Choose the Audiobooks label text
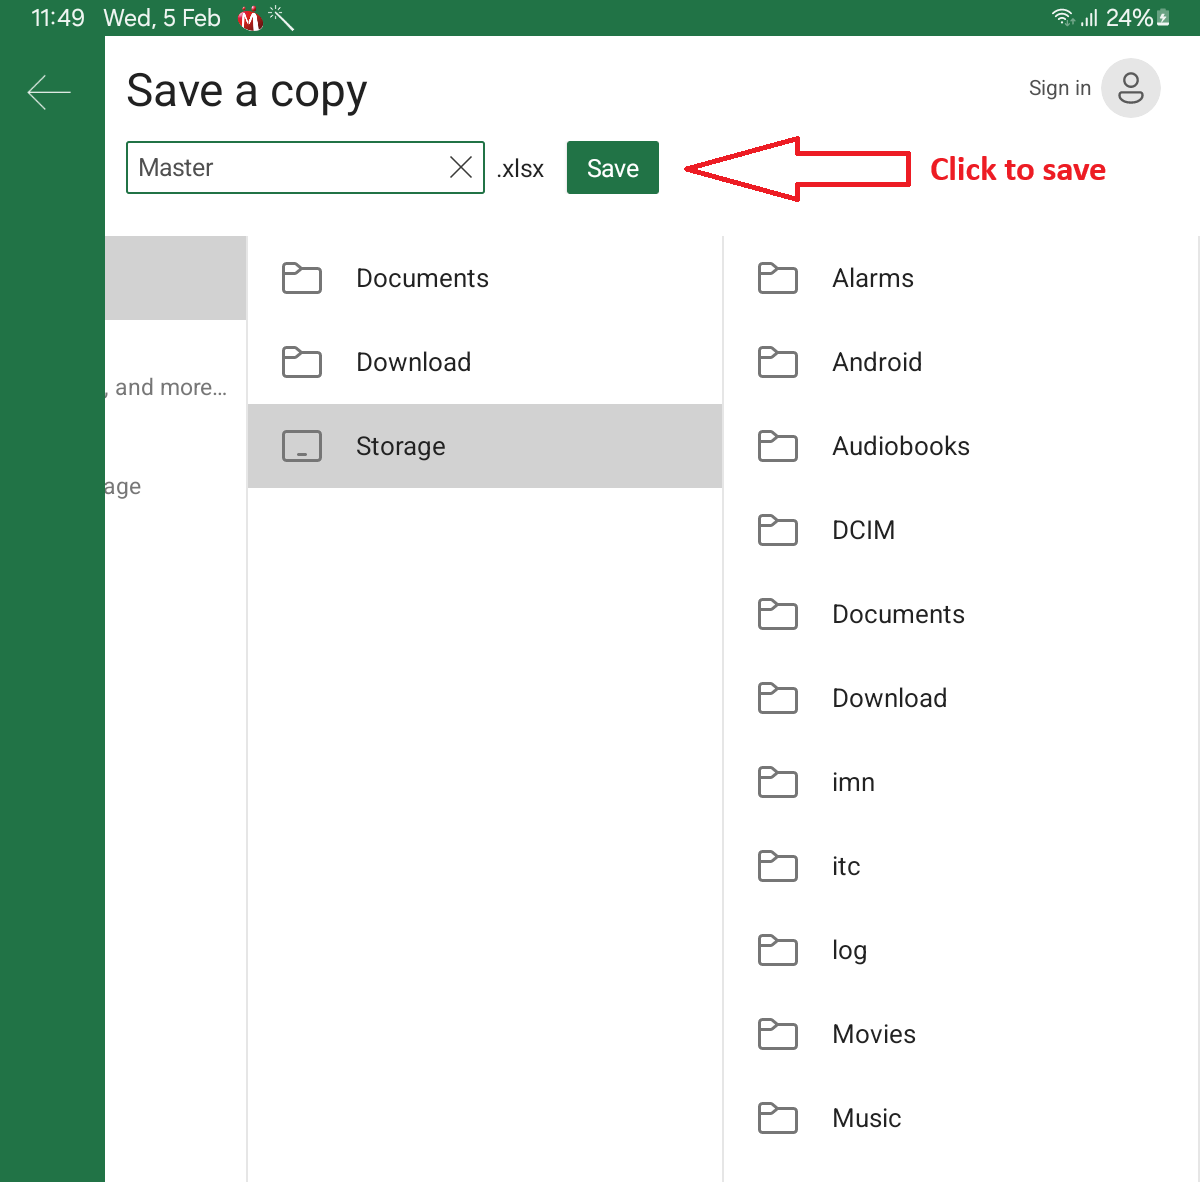 point(901,446)
